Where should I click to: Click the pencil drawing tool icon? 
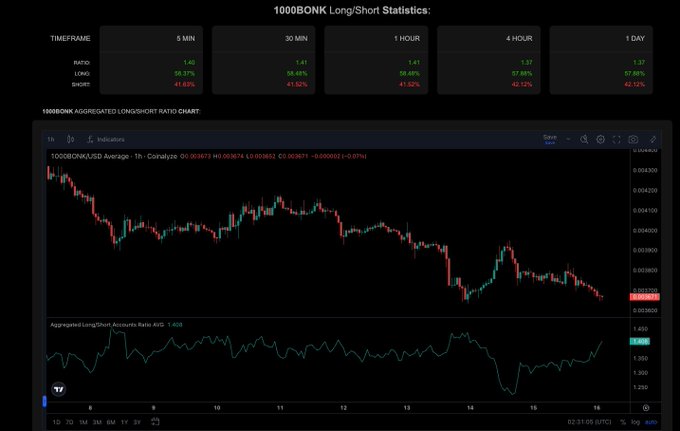click(653, 139)
